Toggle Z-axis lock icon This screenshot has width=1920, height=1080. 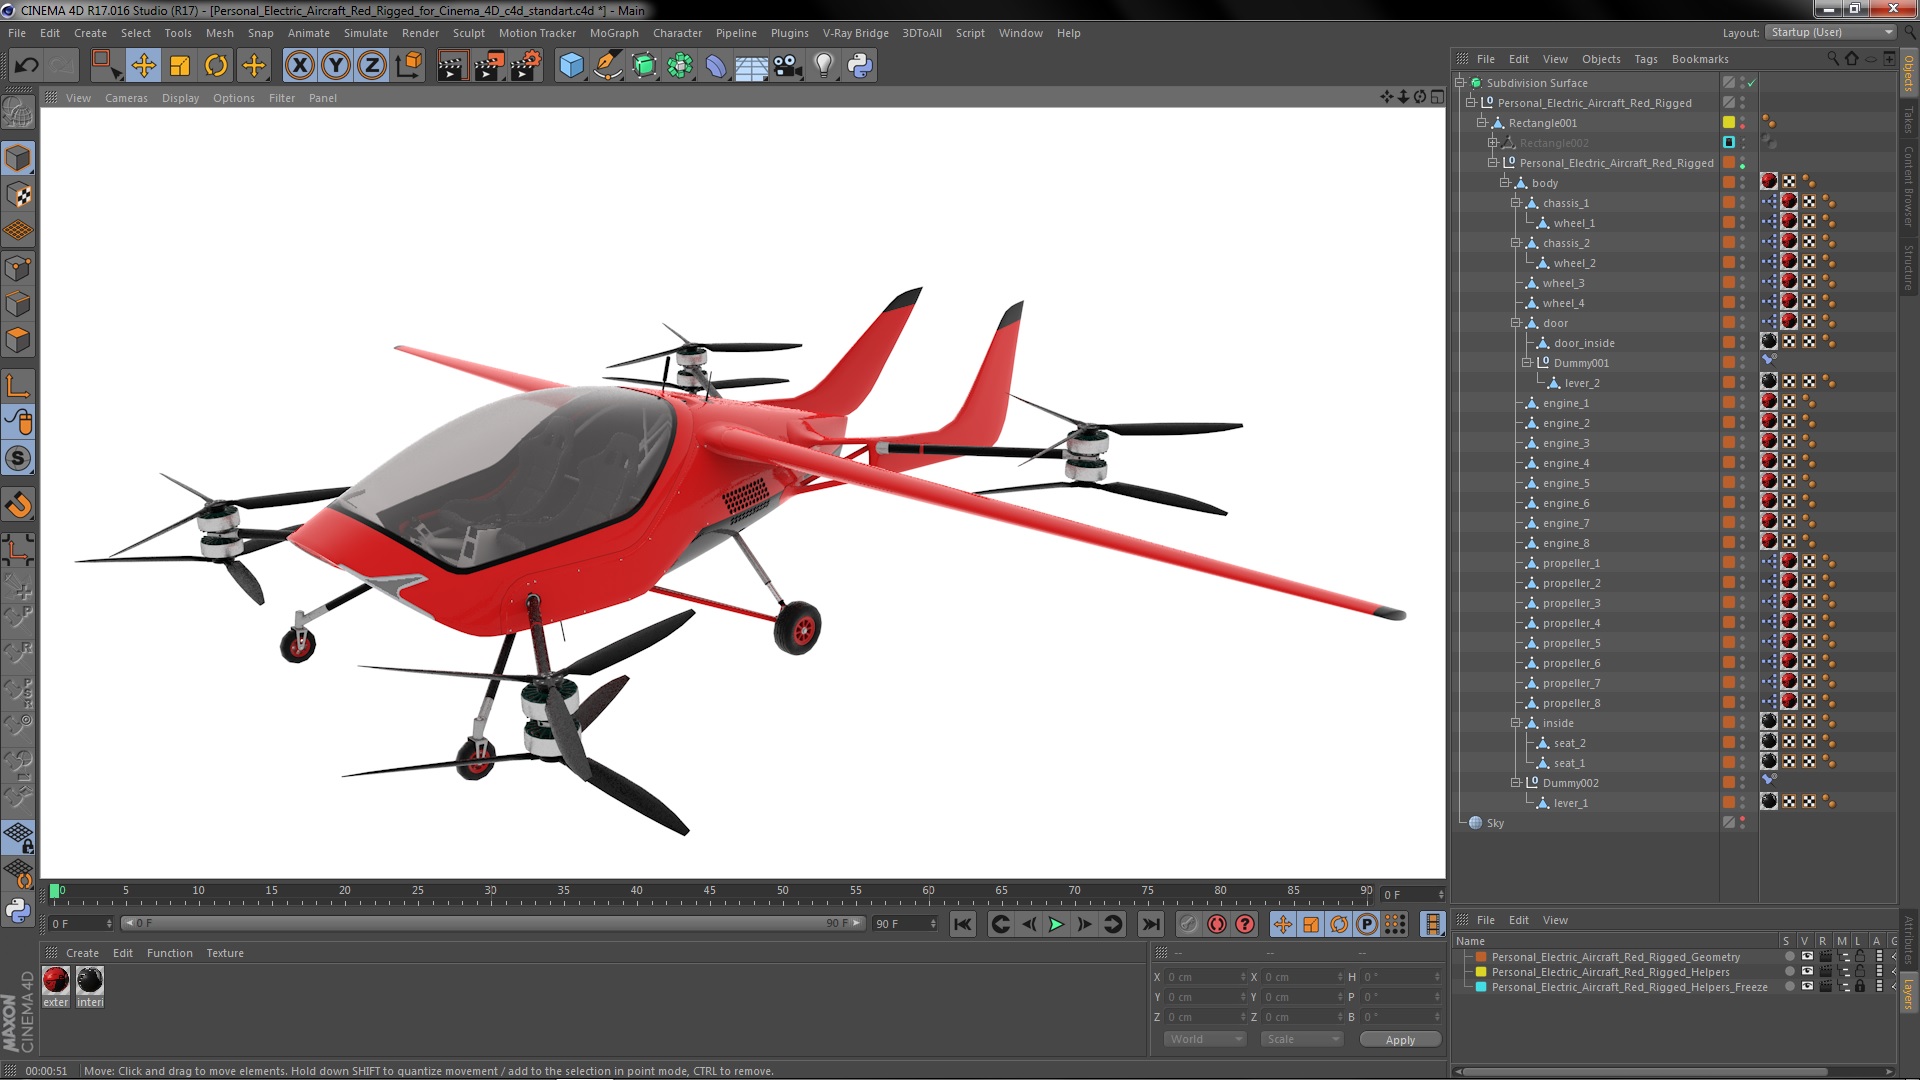click(372, 66)
